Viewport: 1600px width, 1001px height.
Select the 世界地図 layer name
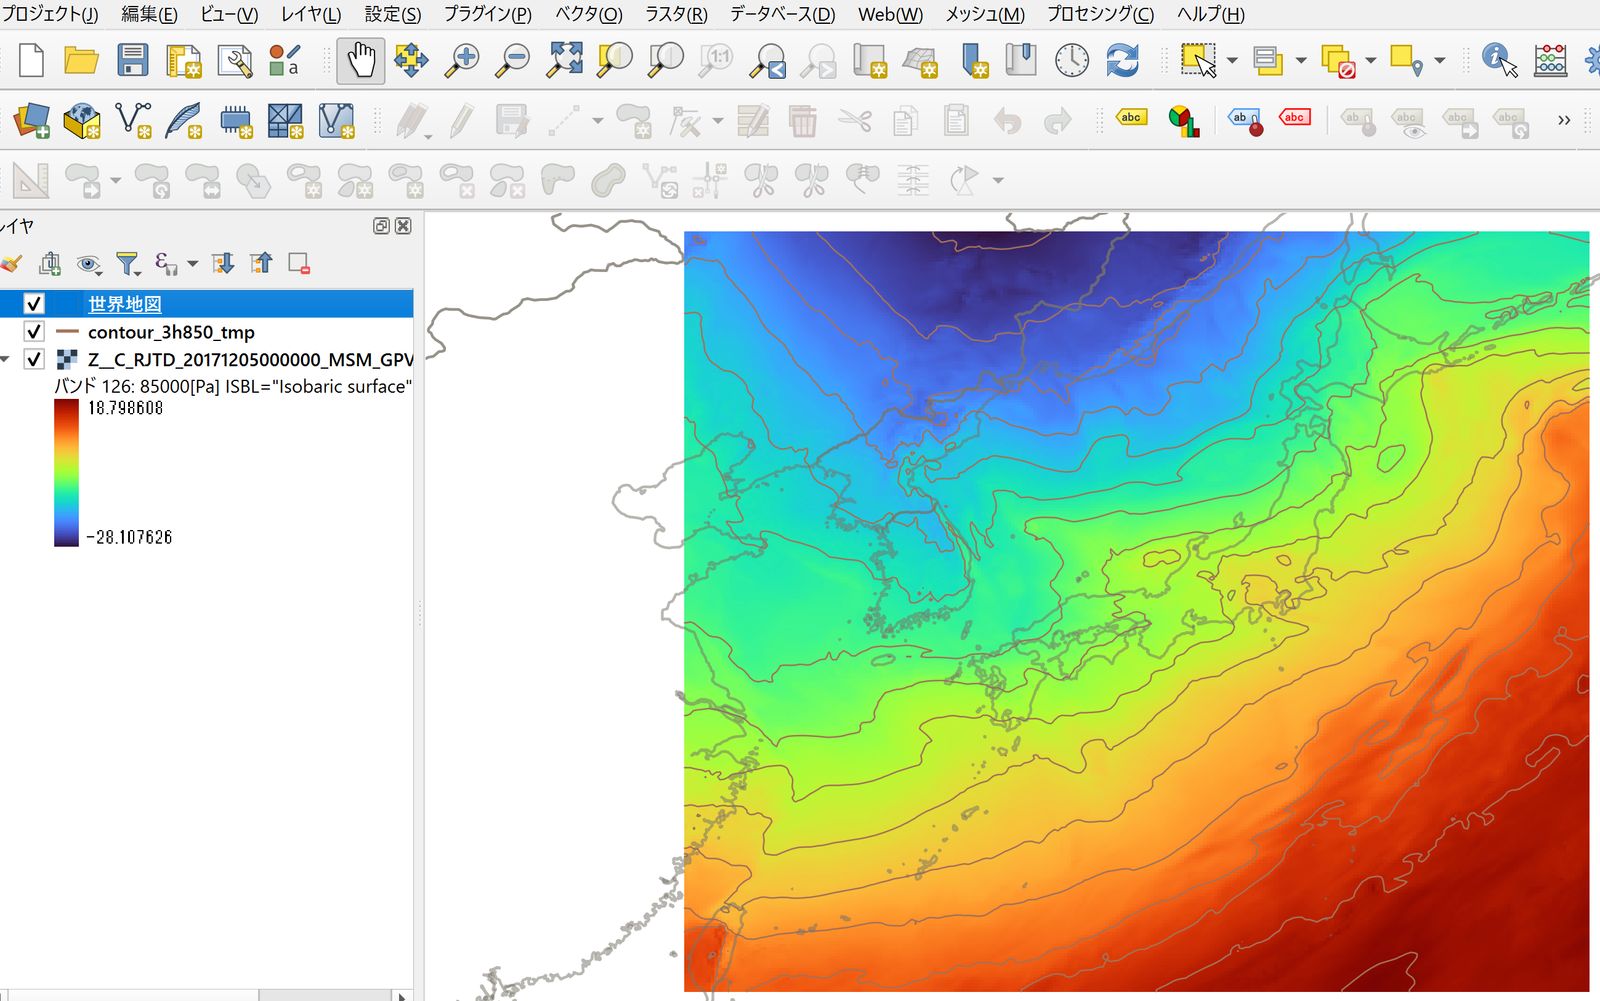point(125,303)
